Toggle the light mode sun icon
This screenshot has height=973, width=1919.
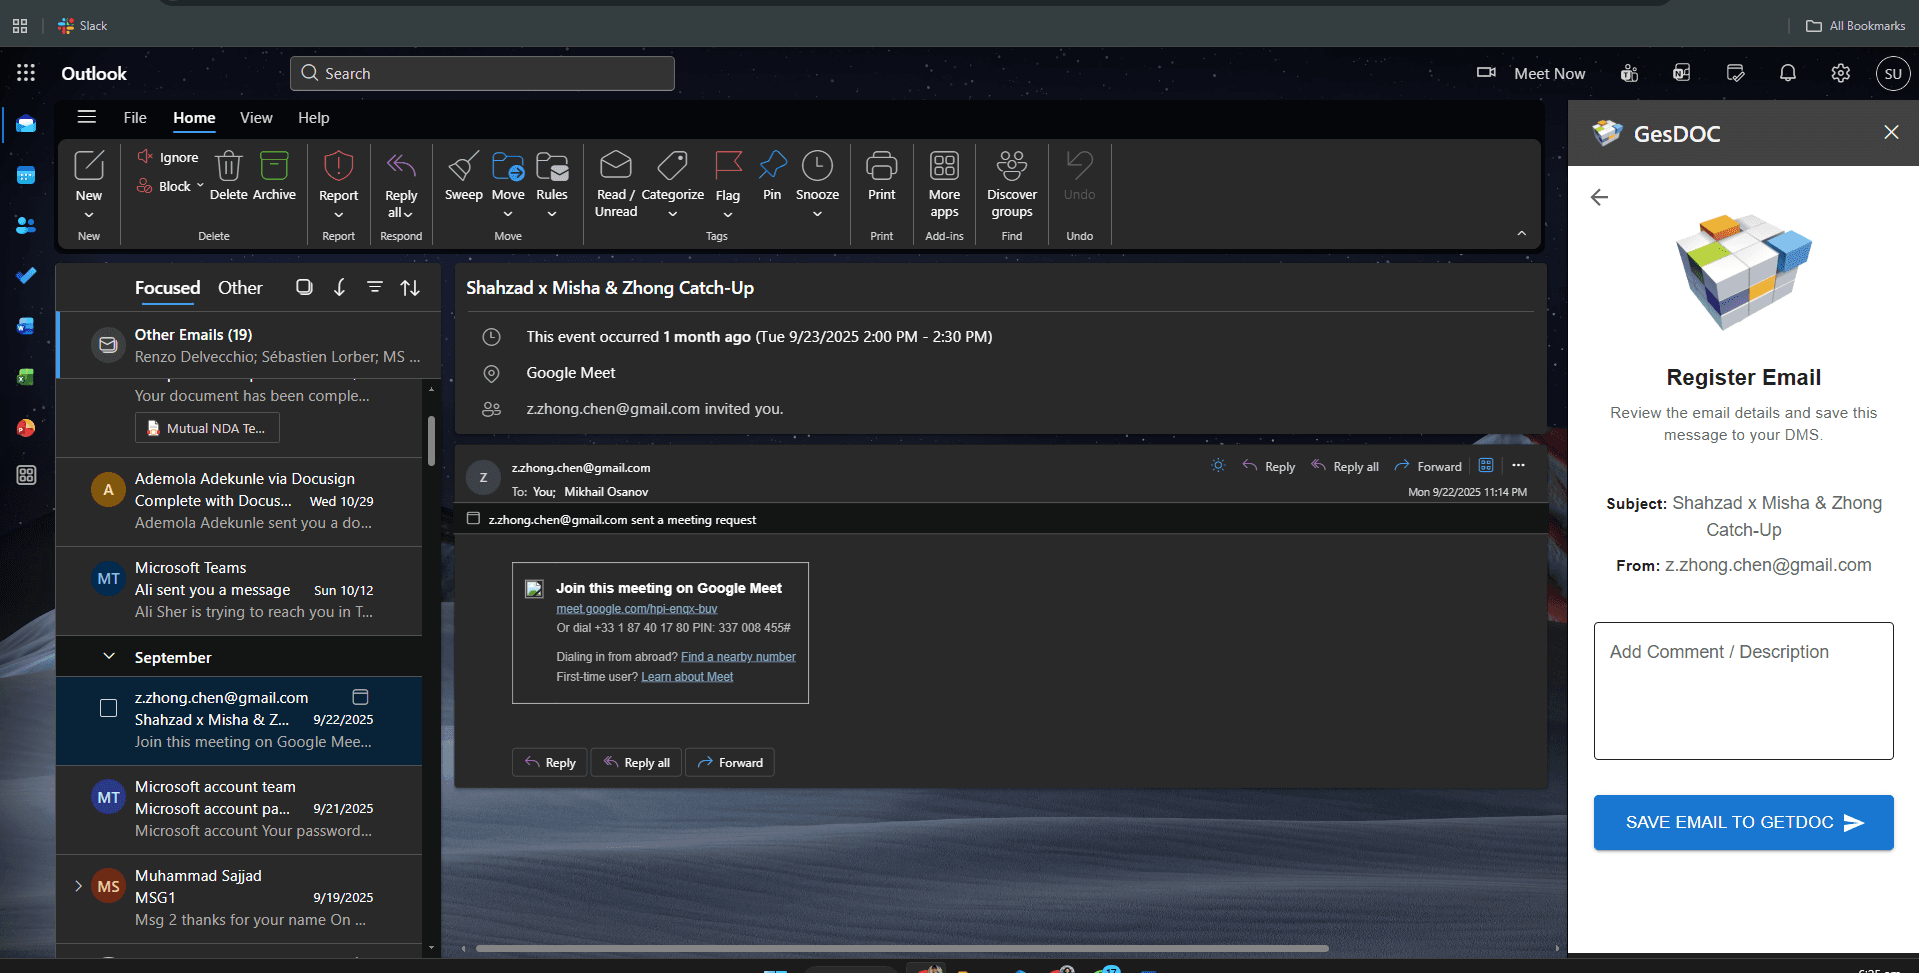click(x=1218, y=465)
